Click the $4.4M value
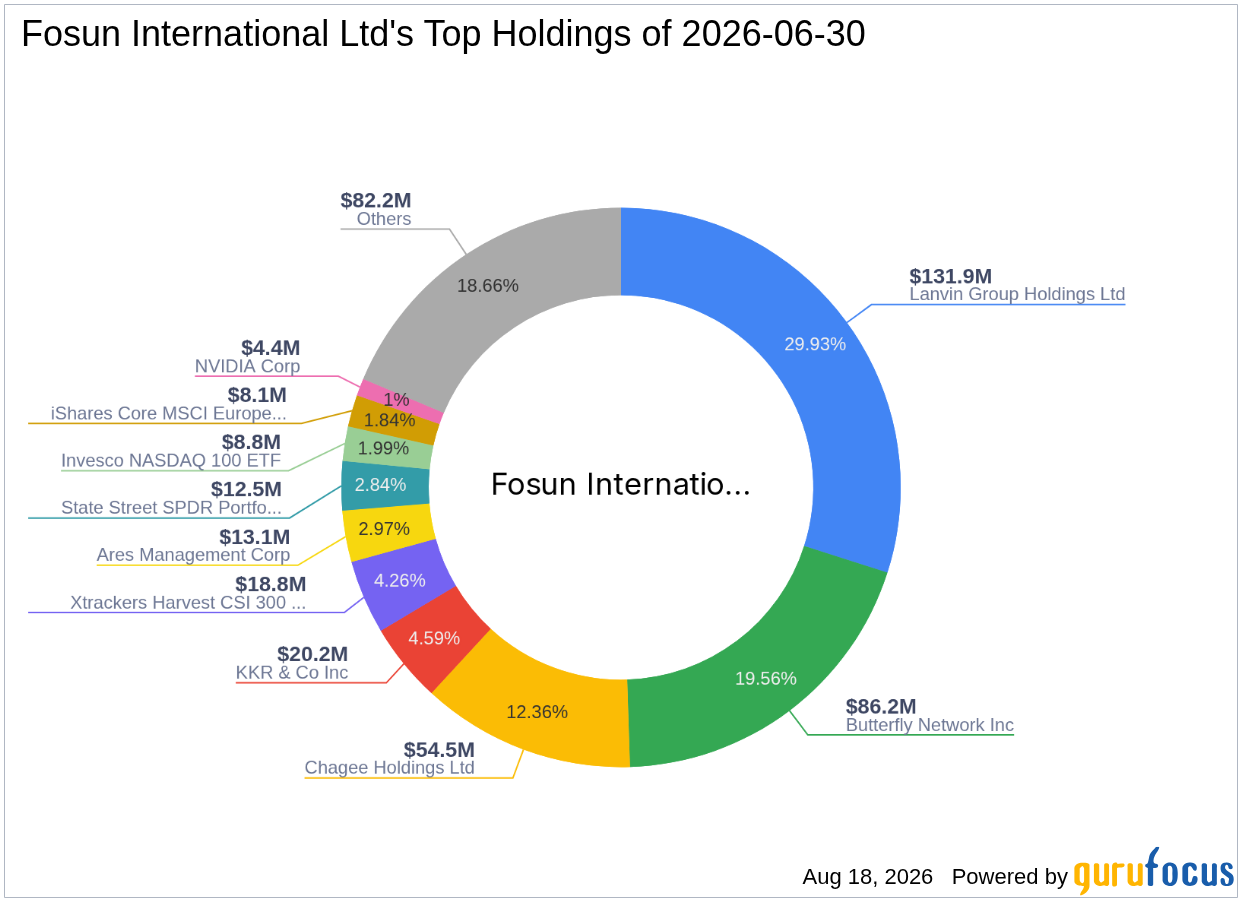The image size is (1242, 902). [x=271, y=348]
